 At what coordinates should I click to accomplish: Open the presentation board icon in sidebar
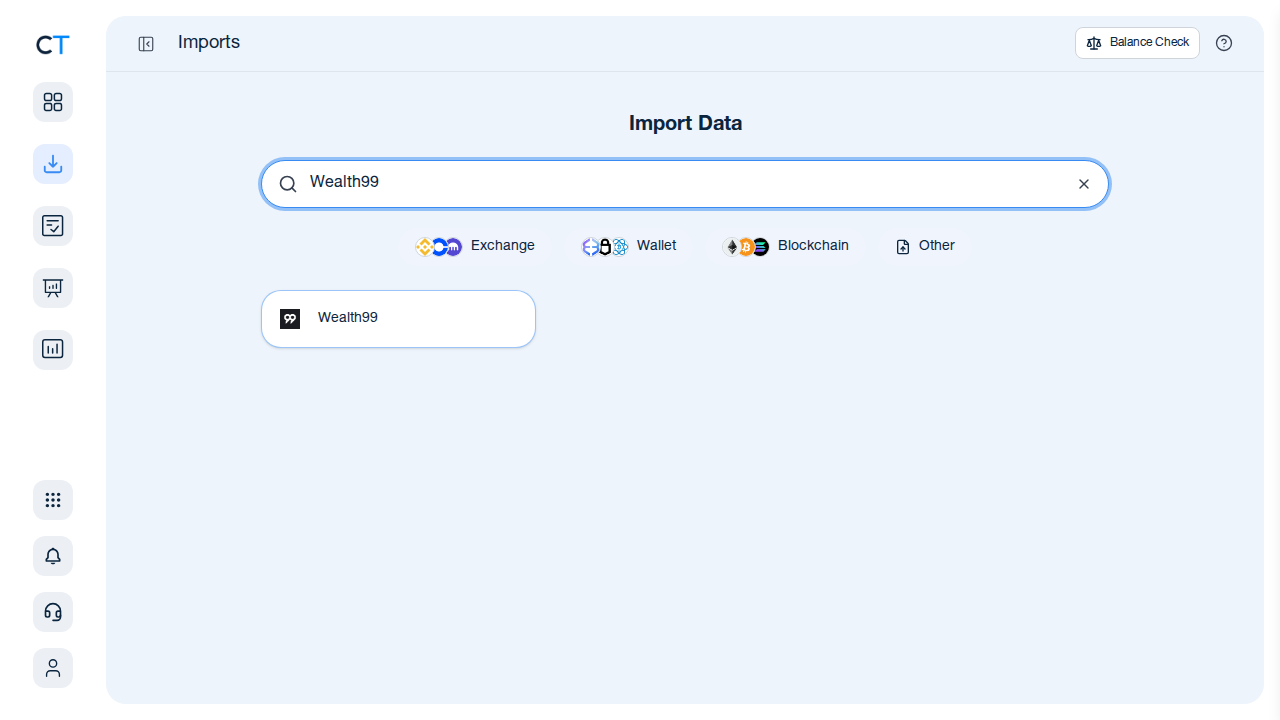click(x=53, y=288)
